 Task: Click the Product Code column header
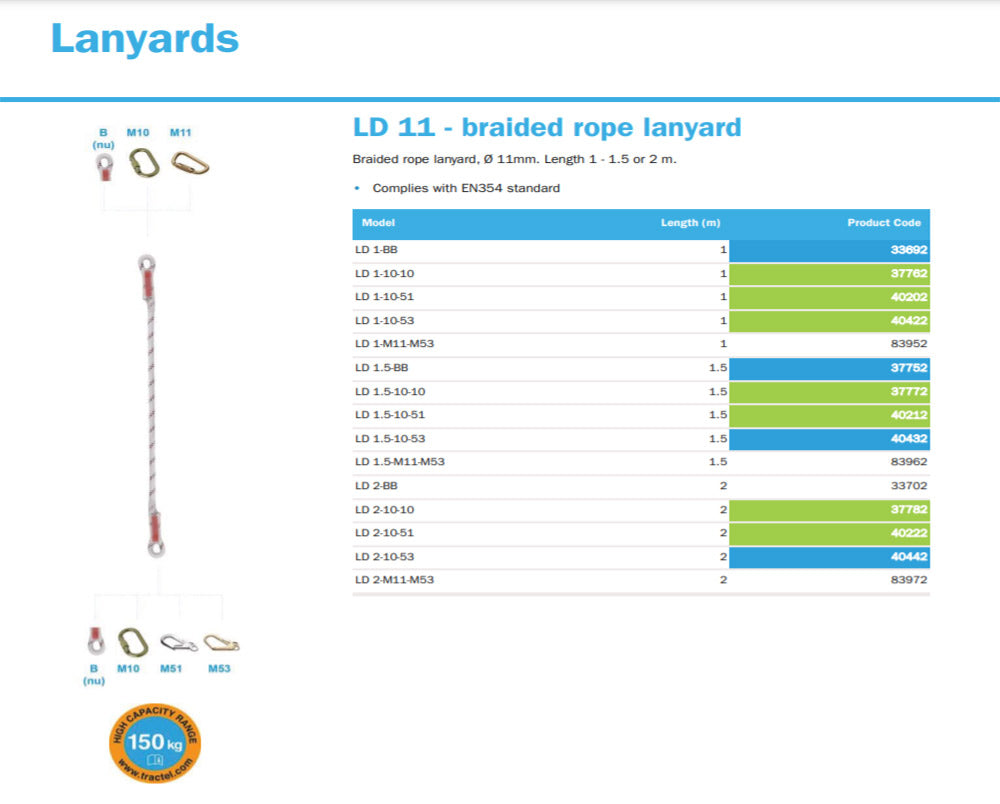[x=883, y=223]
